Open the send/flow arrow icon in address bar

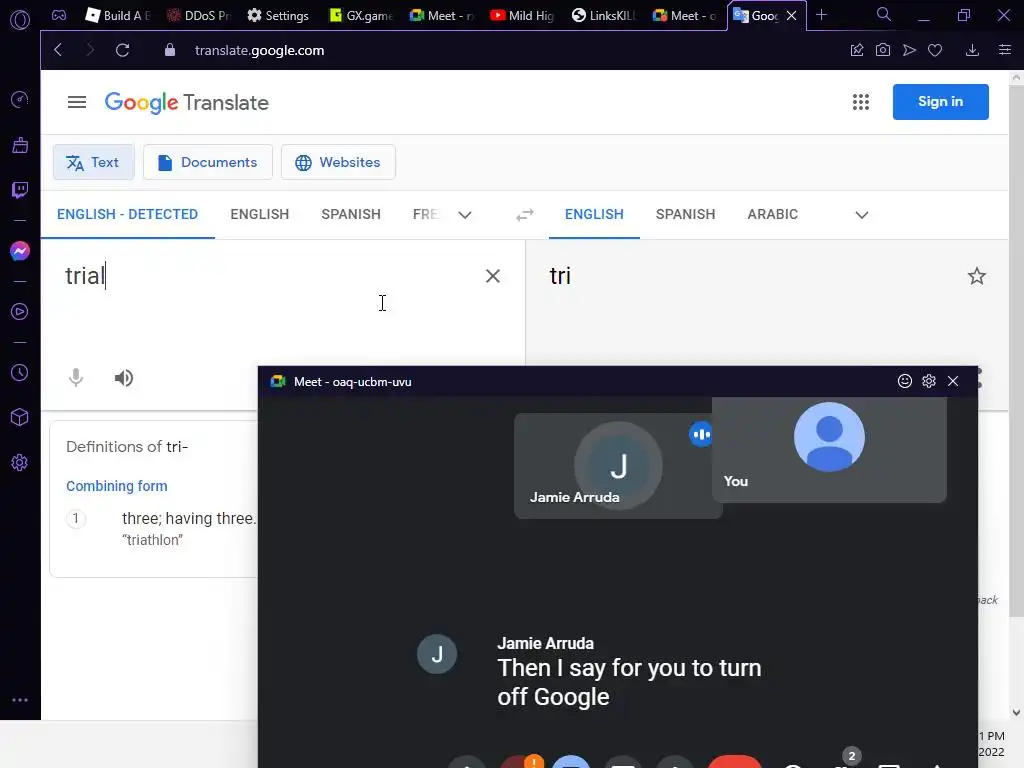pos(909,50)
